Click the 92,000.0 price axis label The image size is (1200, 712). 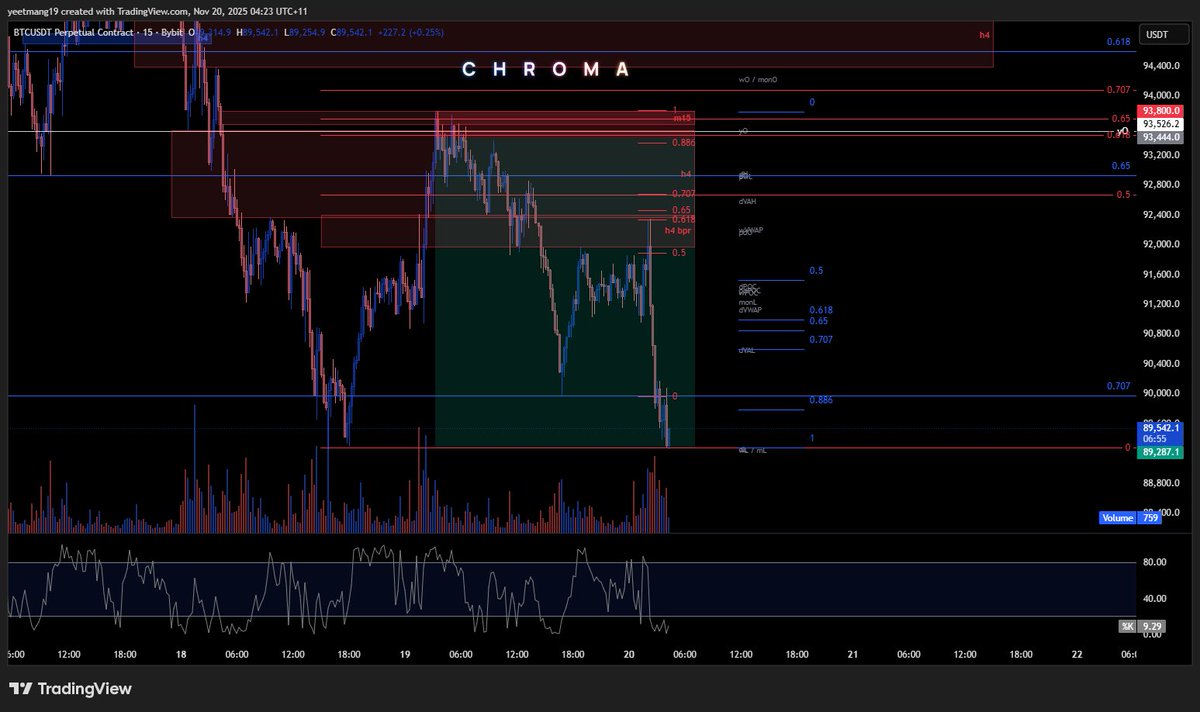tap(1161, 244)
